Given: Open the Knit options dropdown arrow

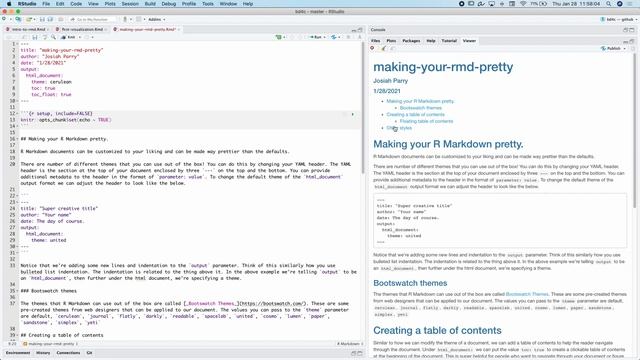Looking at the screenshot, I should 80,37.
